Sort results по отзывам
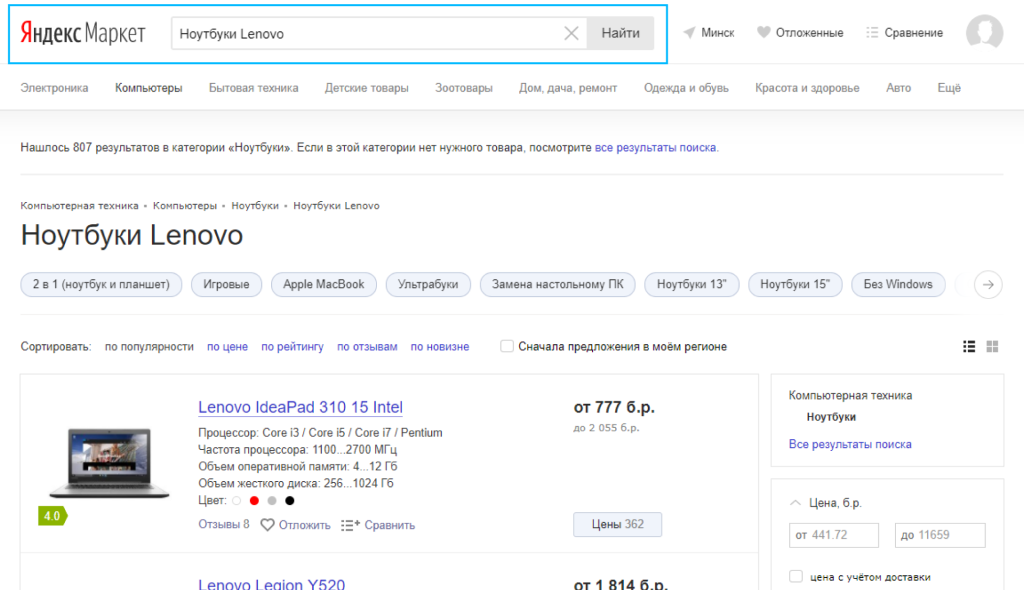Image resolution: width=1024 pixels, height=590 pixels. (367, 347)
